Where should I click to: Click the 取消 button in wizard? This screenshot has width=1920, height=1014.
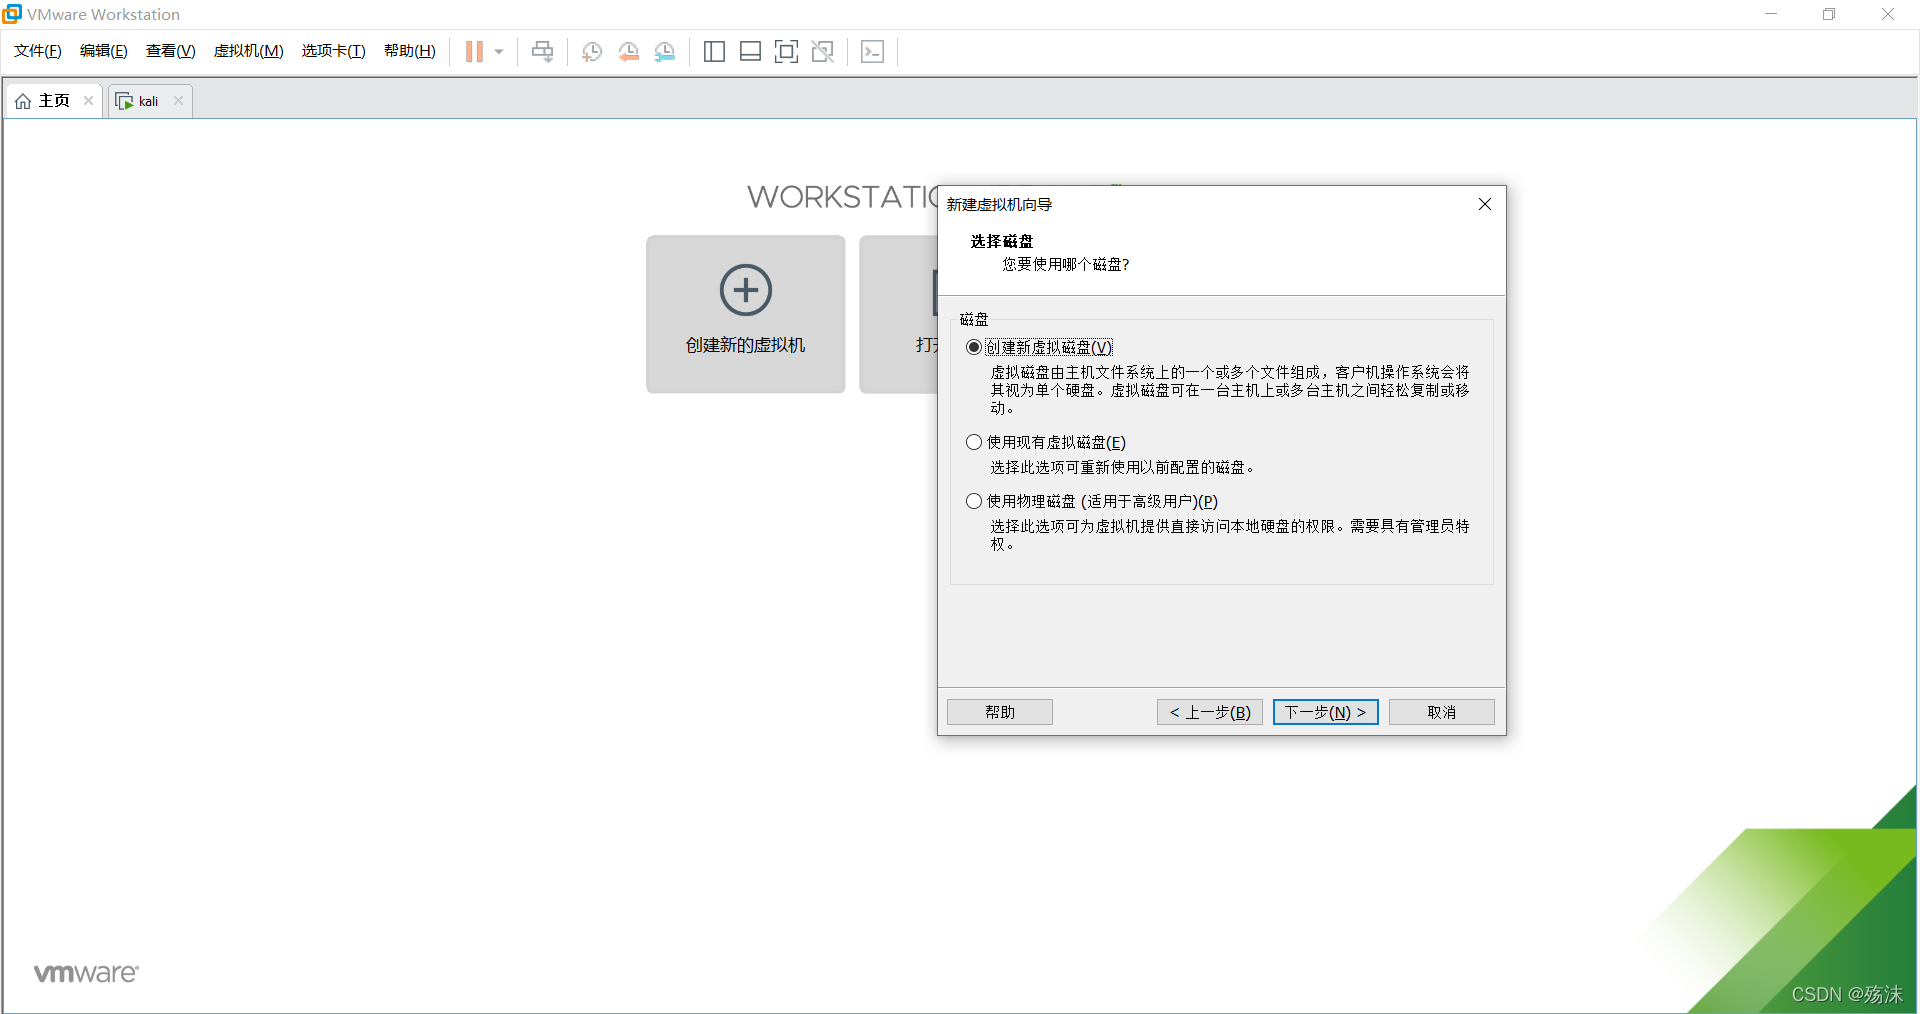[x=1441, y=712]
